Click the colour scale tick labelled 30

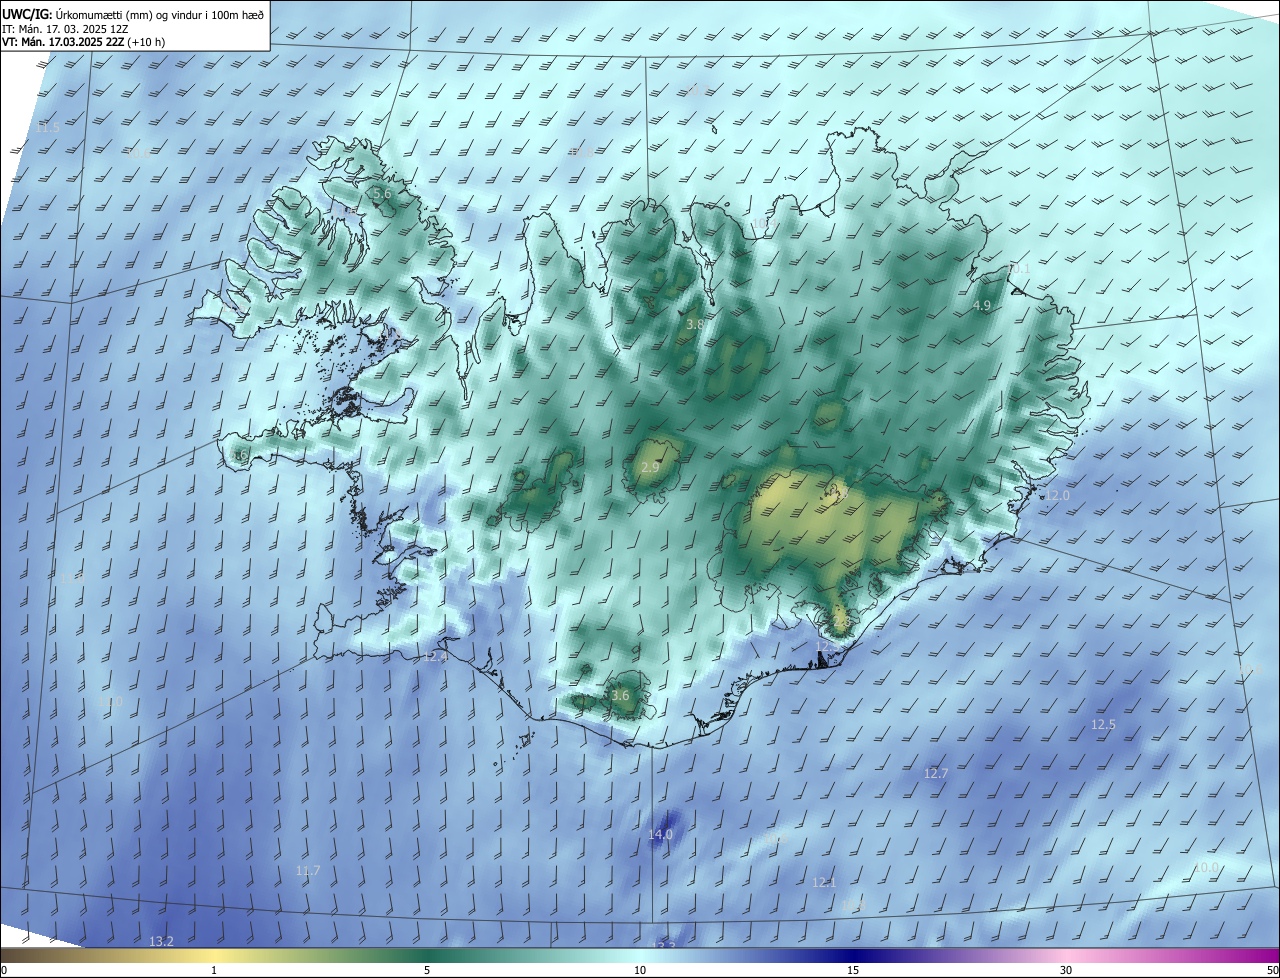click(x=1066, y=970)
